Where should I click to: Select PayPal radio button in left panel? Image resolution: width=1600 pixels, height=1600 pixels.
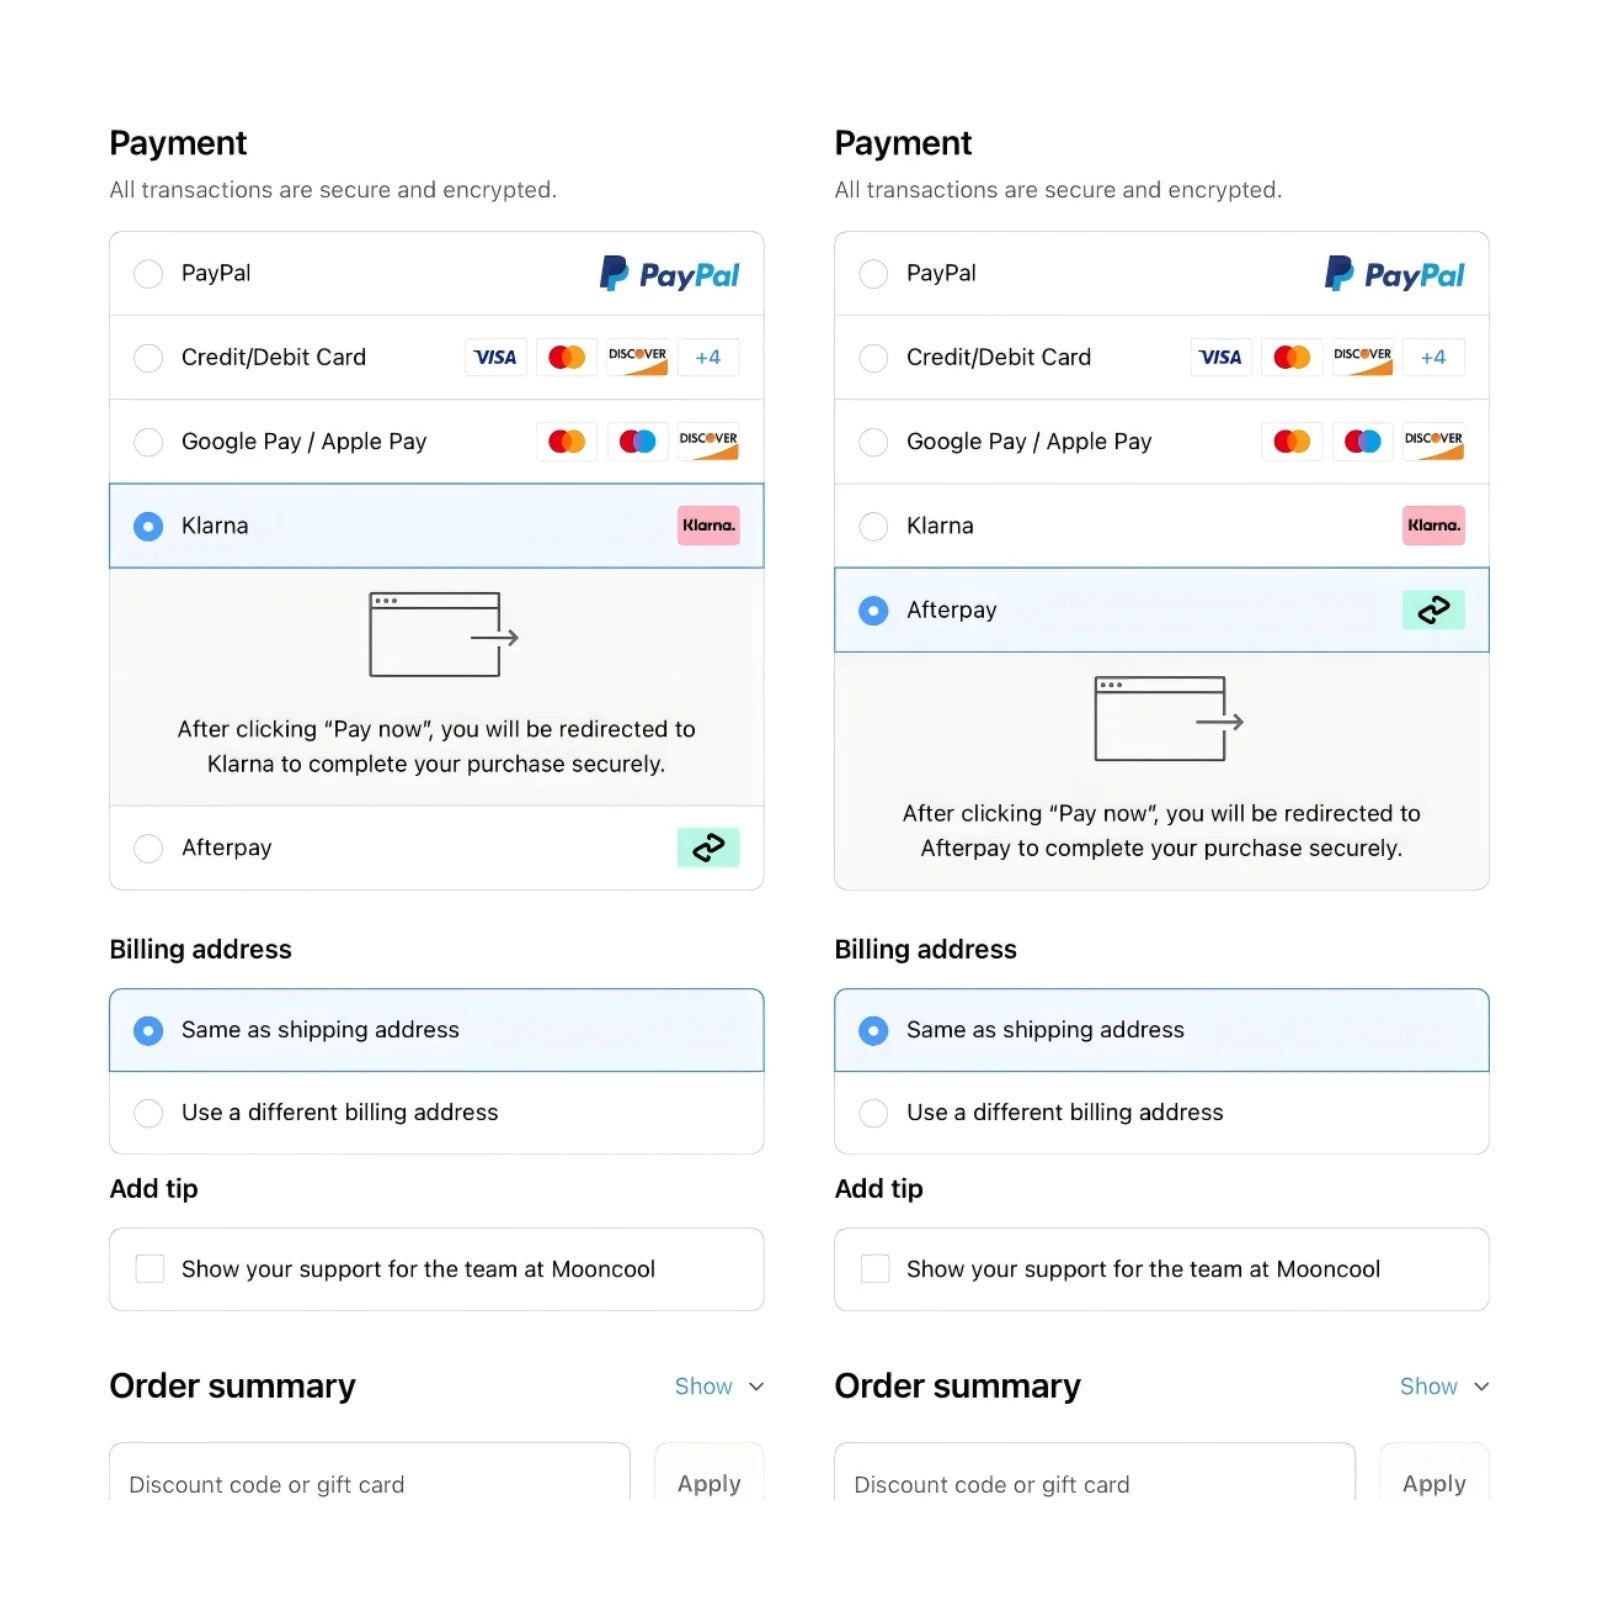(148, 274)
